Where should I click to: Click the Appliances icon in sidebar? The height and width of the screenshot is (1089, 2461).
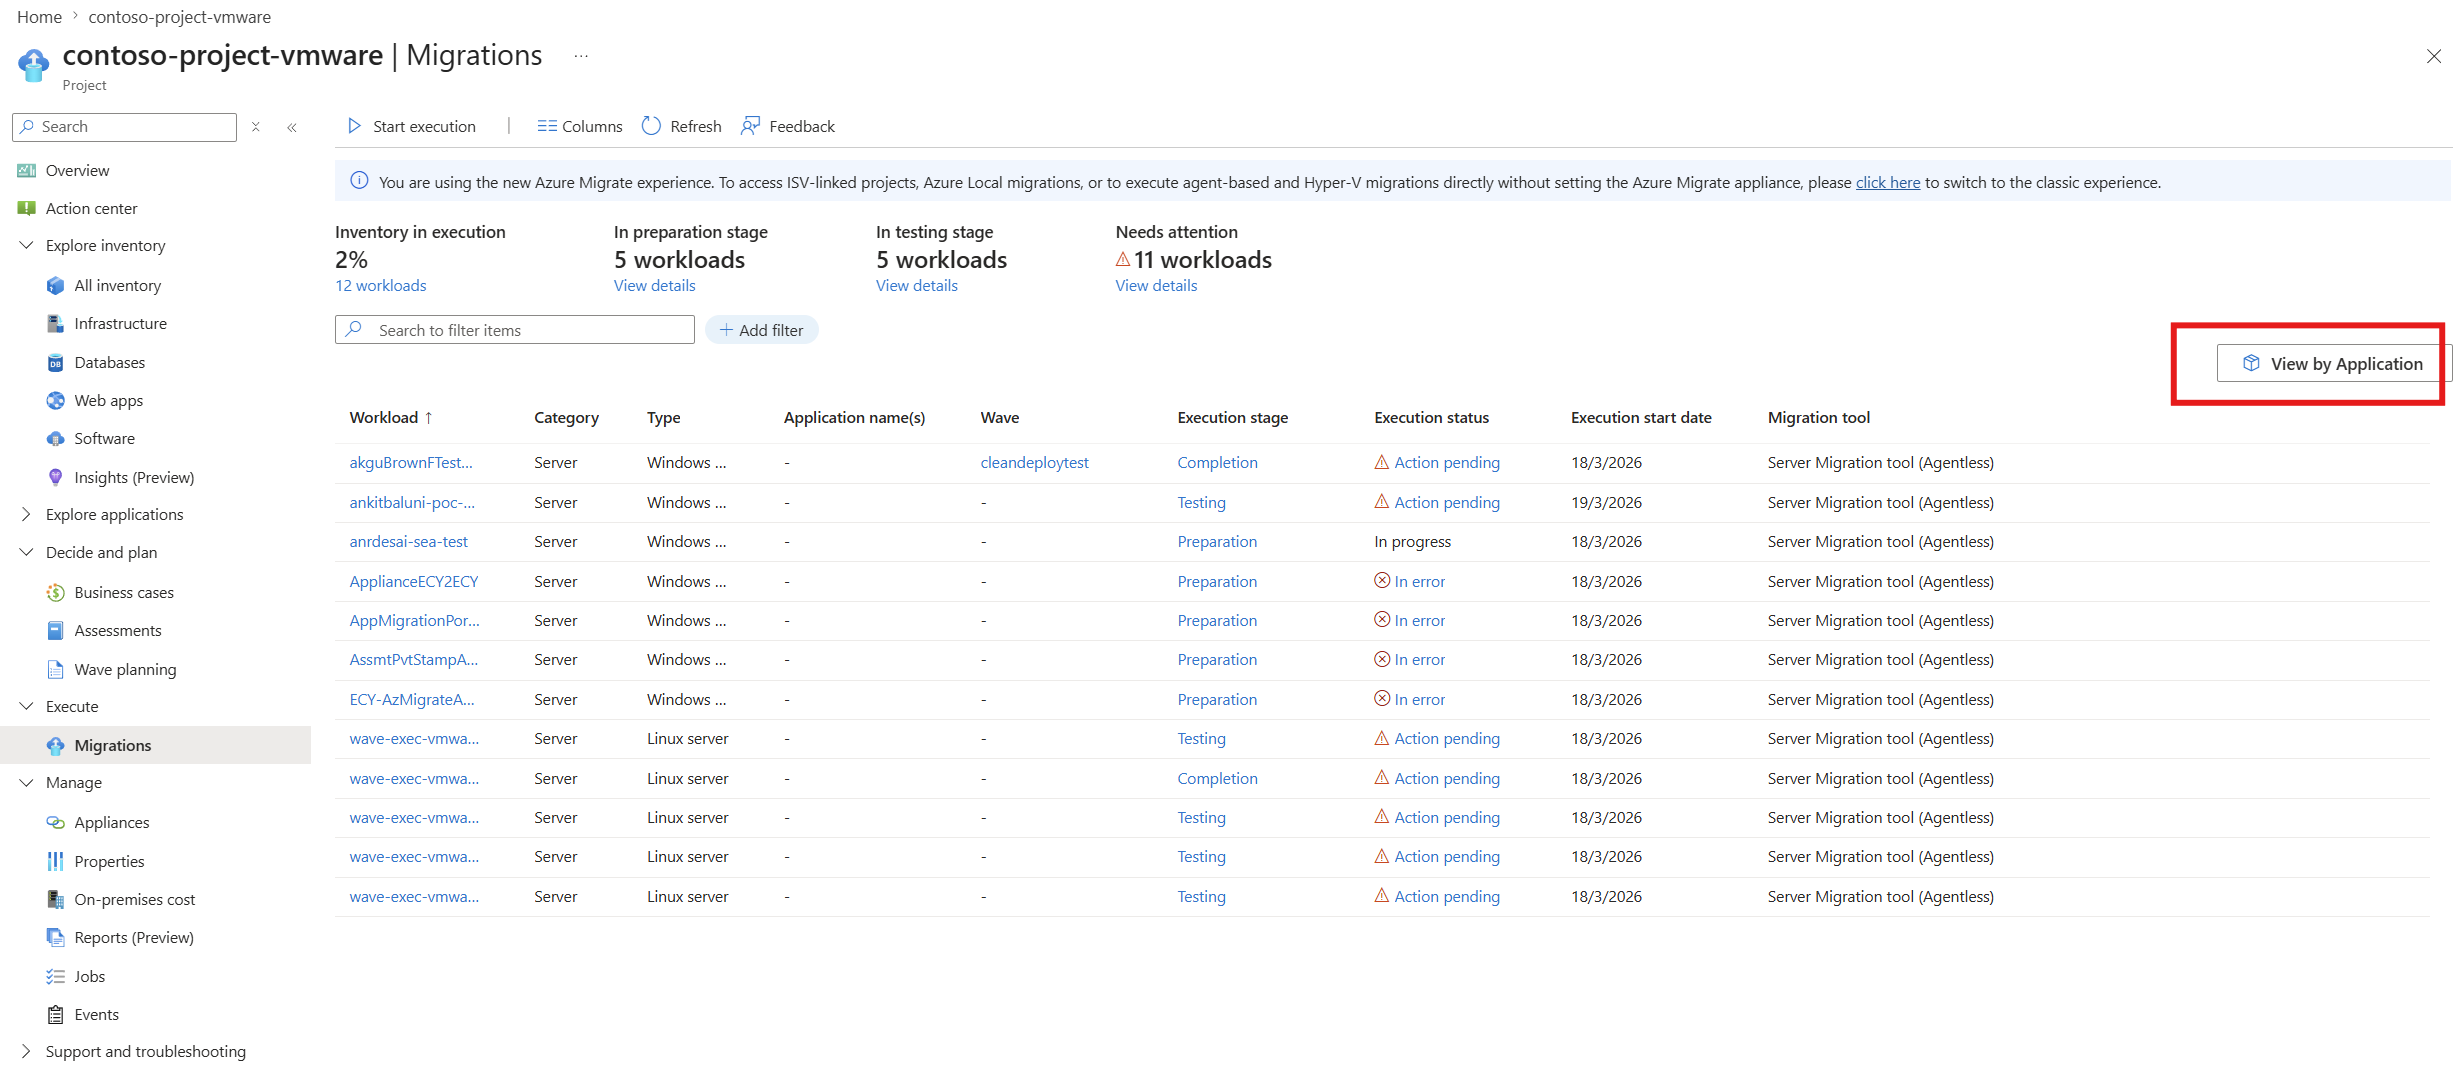tap(56, 823)
